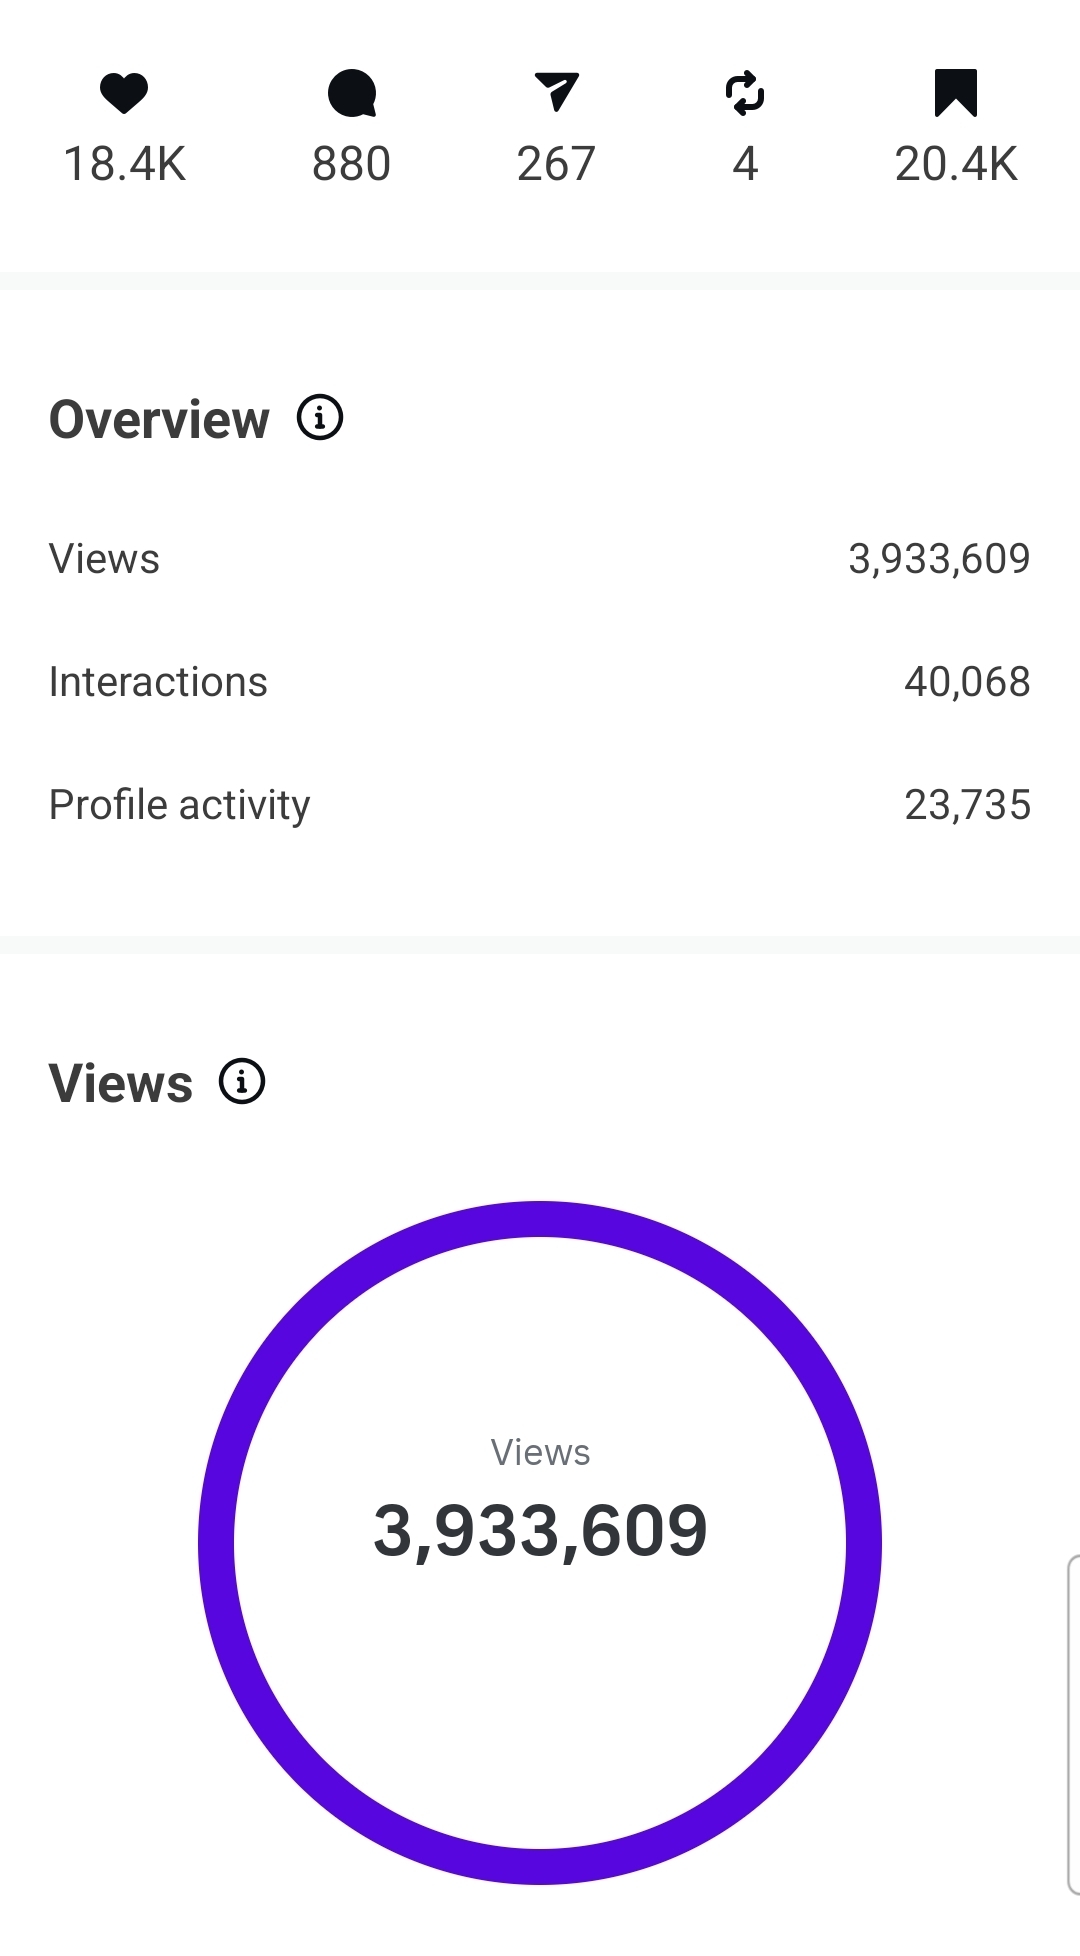Click the 20.4K saves count
The height and width of the screenshot is (1956, 1080).
coord(955,164)
